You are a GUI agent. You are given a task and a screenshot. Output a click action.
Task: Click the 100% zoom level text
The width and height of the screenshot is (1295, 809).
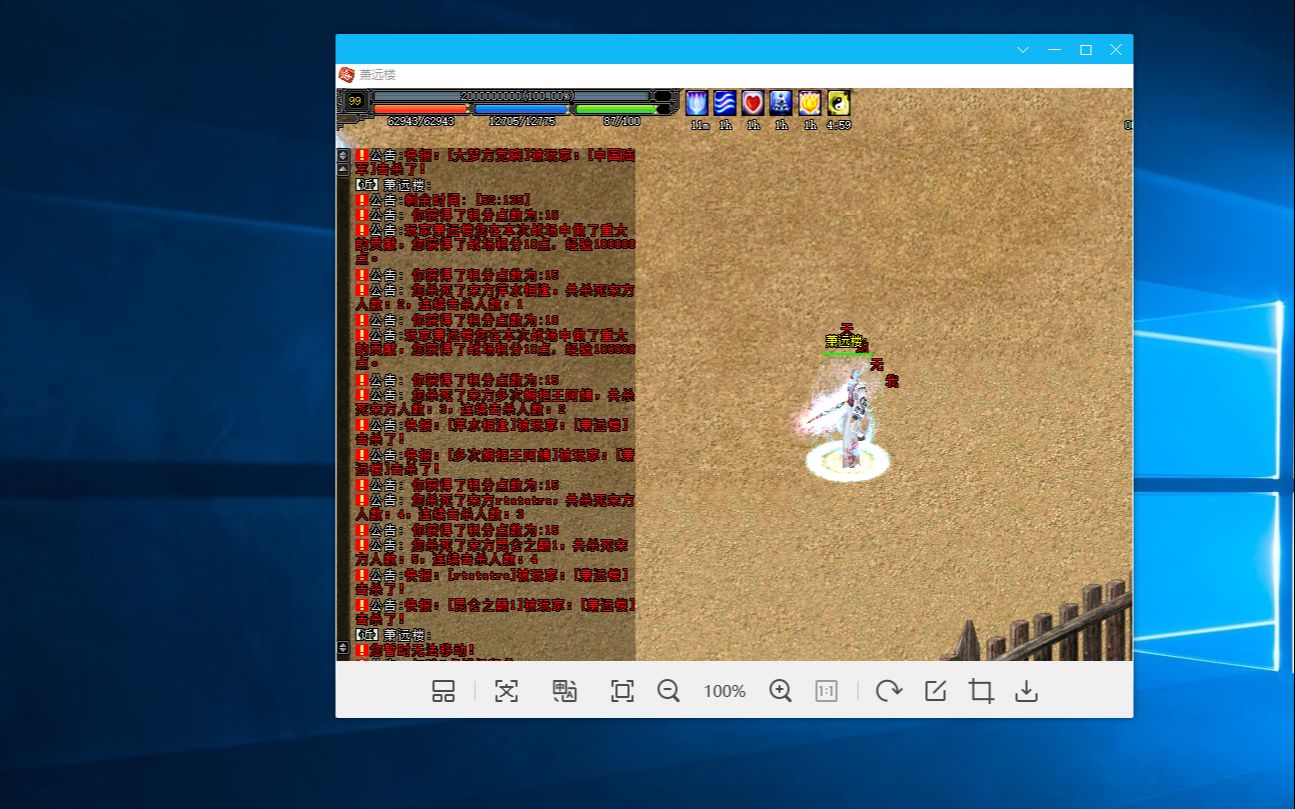coord(724,691)
